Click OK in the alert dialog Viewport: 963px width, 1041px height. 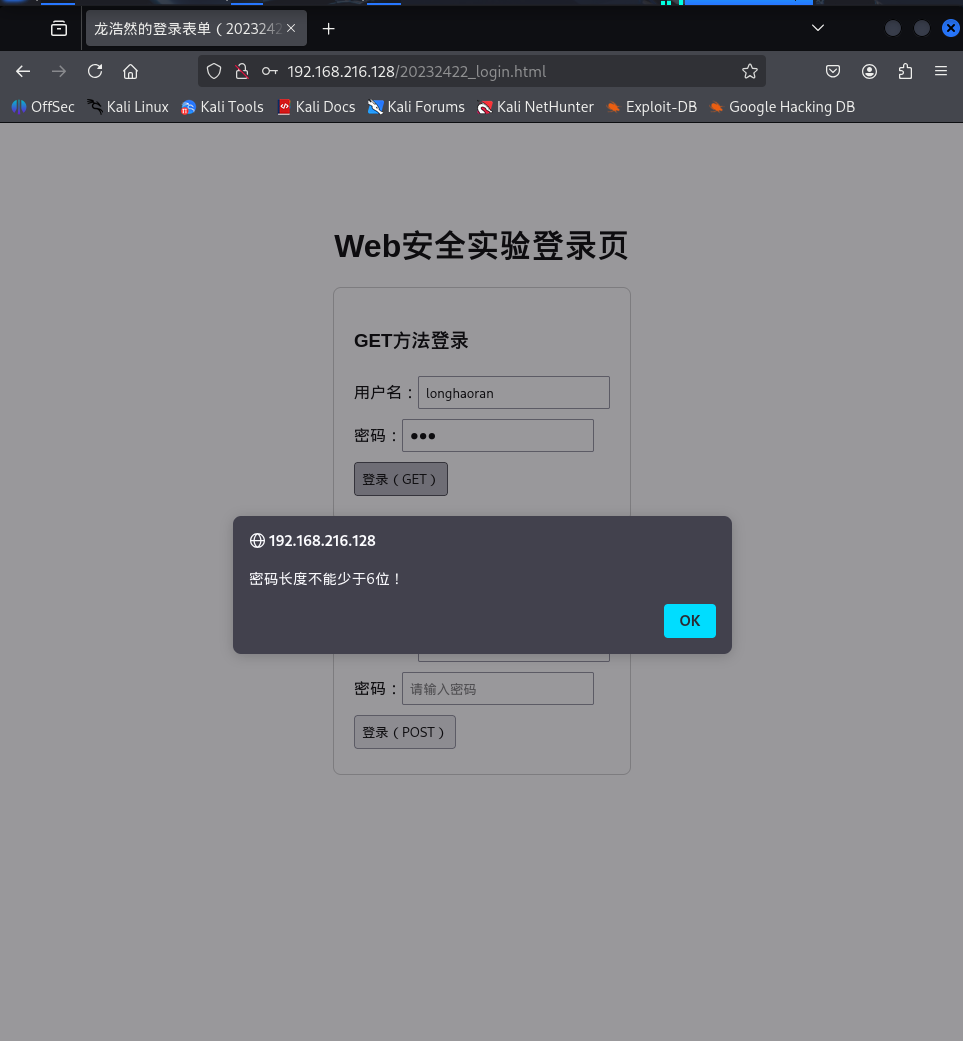point(690,621)
